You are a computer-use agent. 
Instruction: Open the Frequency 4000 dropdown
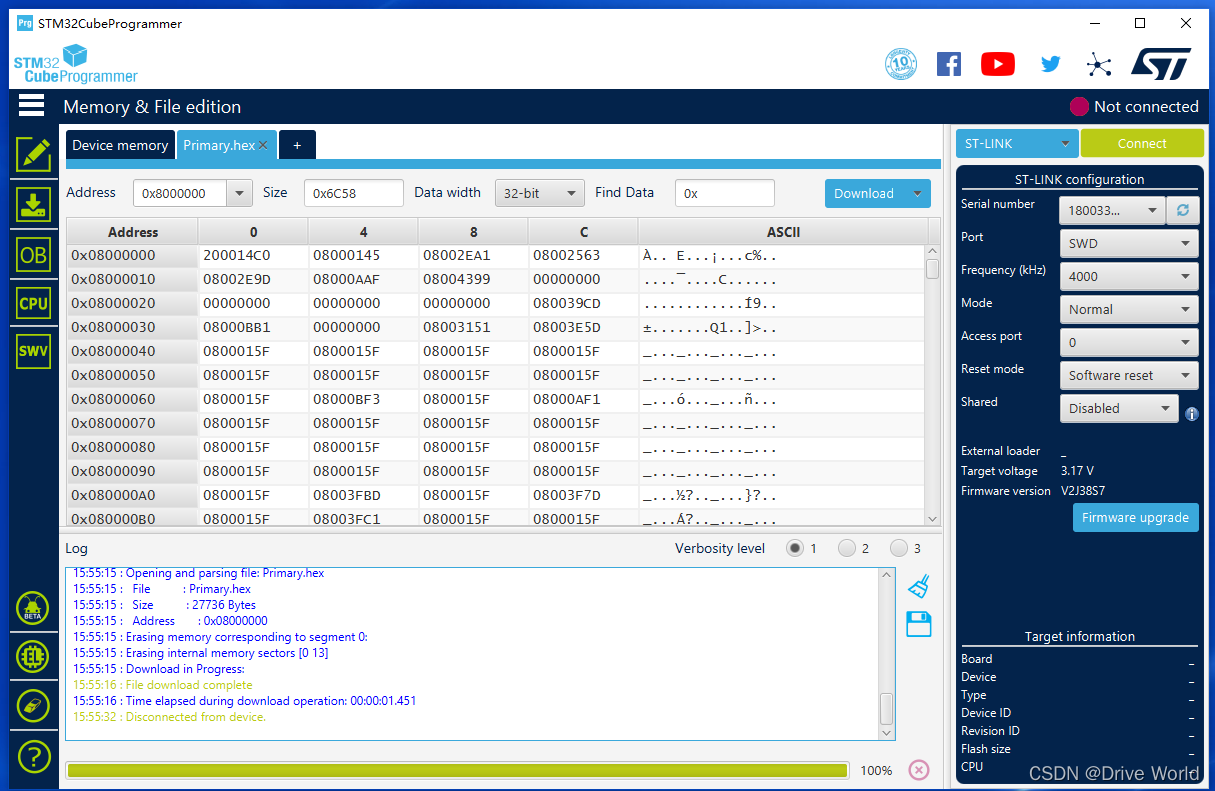1129,276
